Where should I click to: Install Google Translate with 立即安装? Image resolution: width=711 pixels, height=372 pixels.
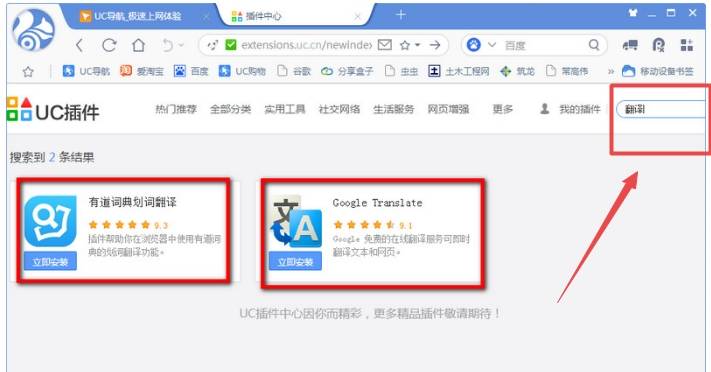(x=295, y=261)
